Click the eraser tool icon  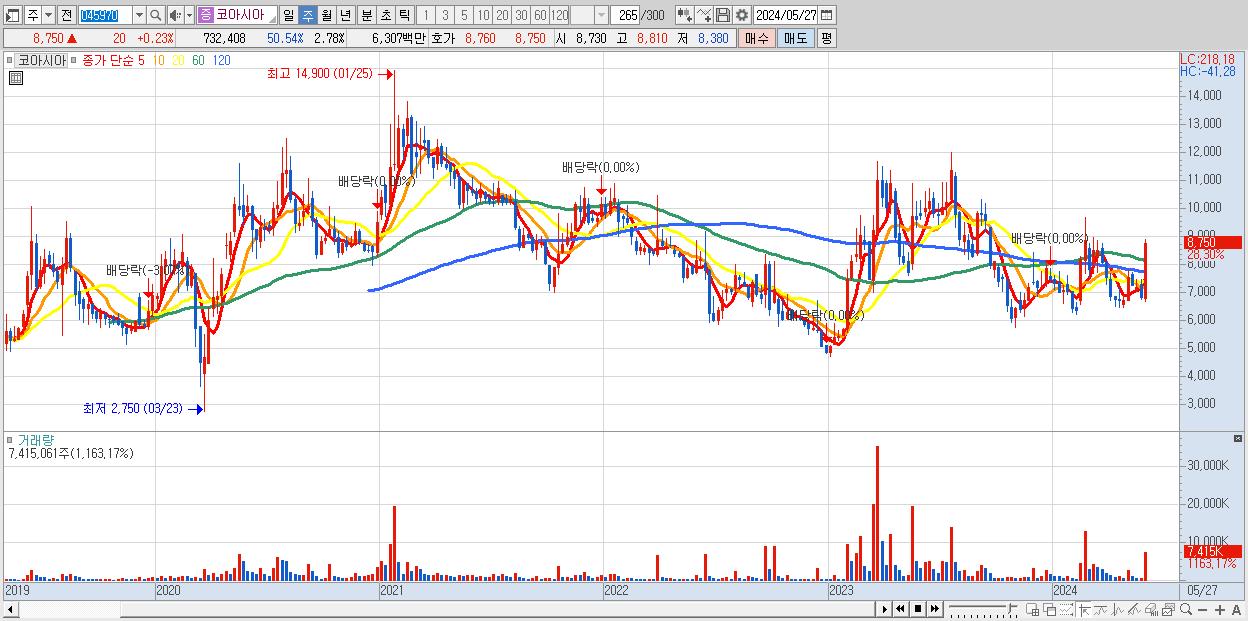[x=1151, y=609]
